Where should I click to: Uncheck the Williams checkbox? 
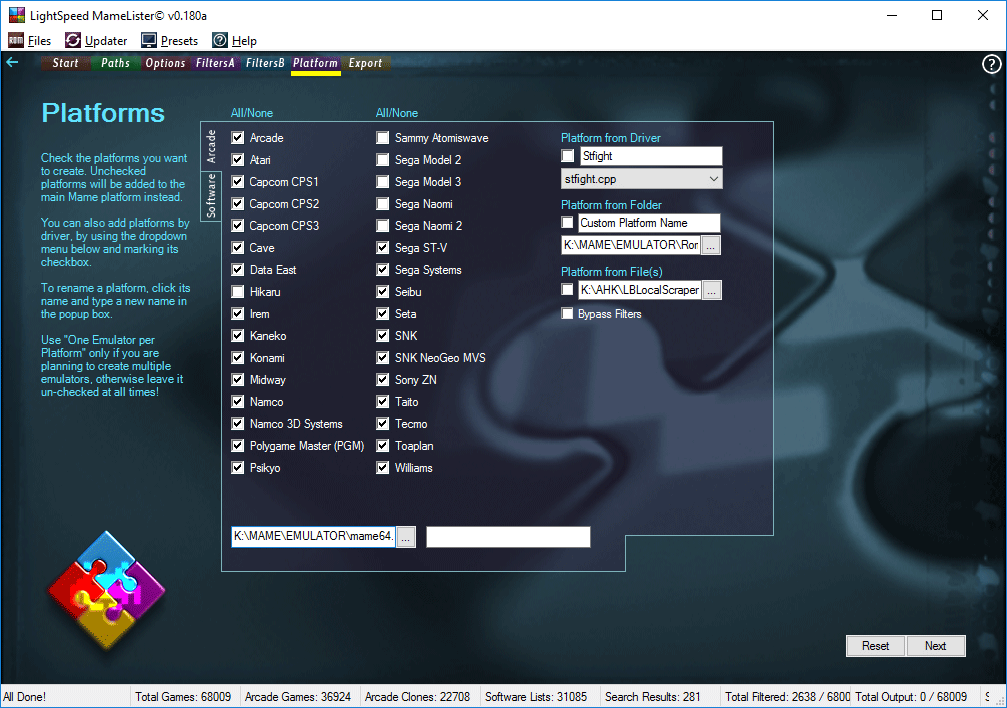[x=383, y=468]
